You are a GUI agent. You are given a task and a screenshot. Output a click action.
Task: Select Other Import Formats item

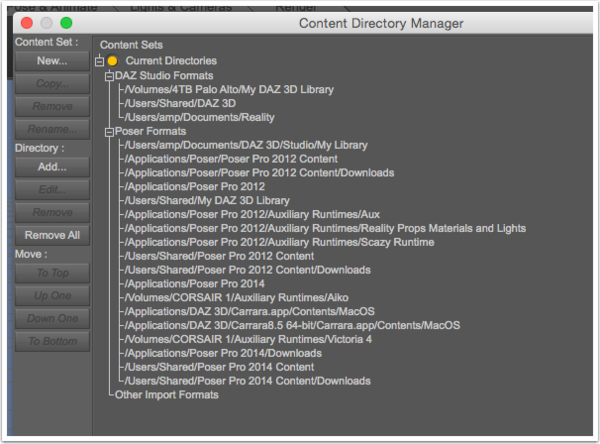click(x=166, y=395)
